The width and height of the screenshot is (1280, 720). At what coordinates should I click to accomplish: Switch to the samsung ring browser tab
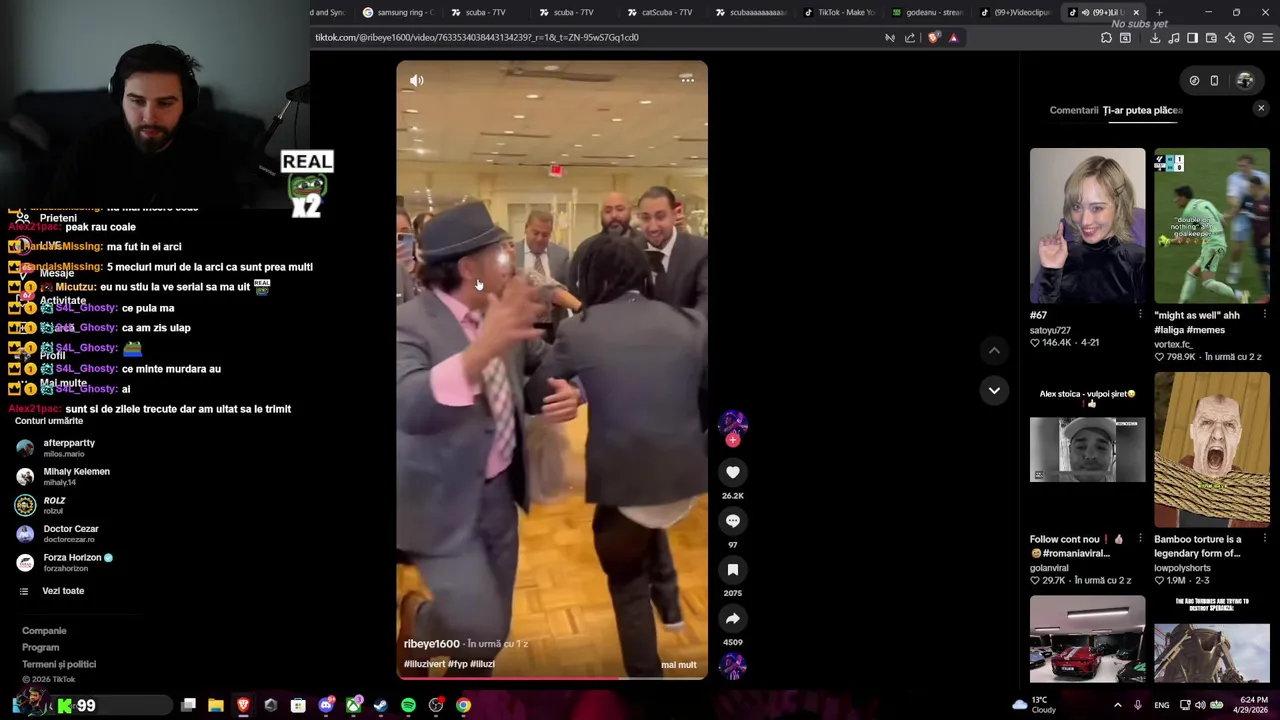tap(397, 12)
